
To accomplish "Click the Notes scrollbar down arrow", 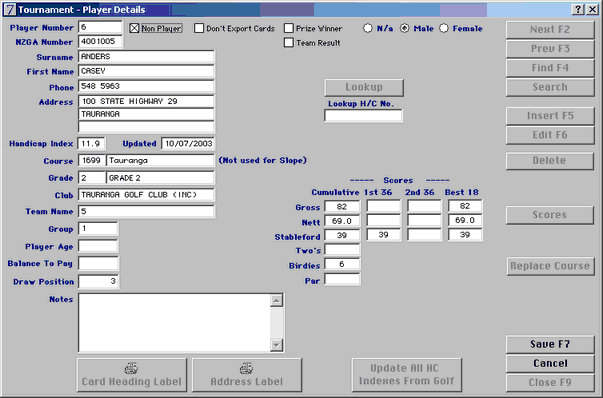I will 276,345.
